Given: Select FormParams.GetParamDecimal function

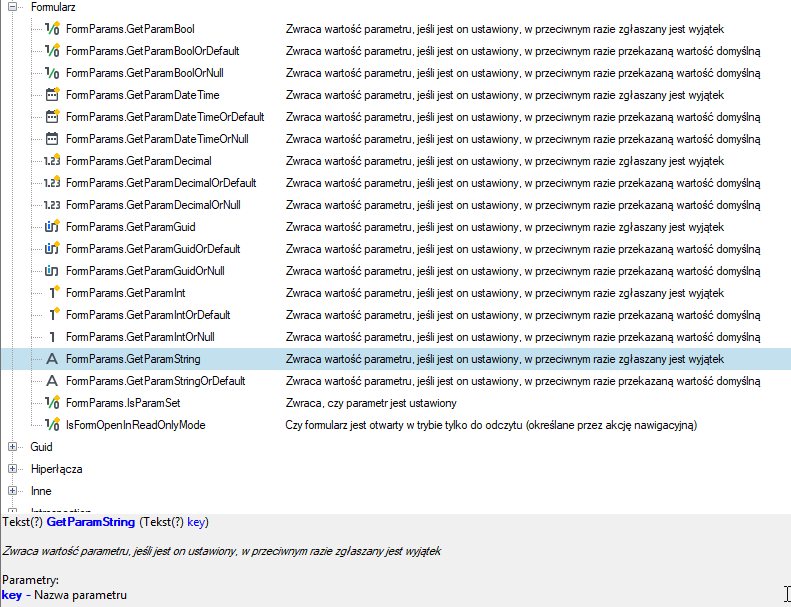Looking at the screenshot, I should pos(139,161).
